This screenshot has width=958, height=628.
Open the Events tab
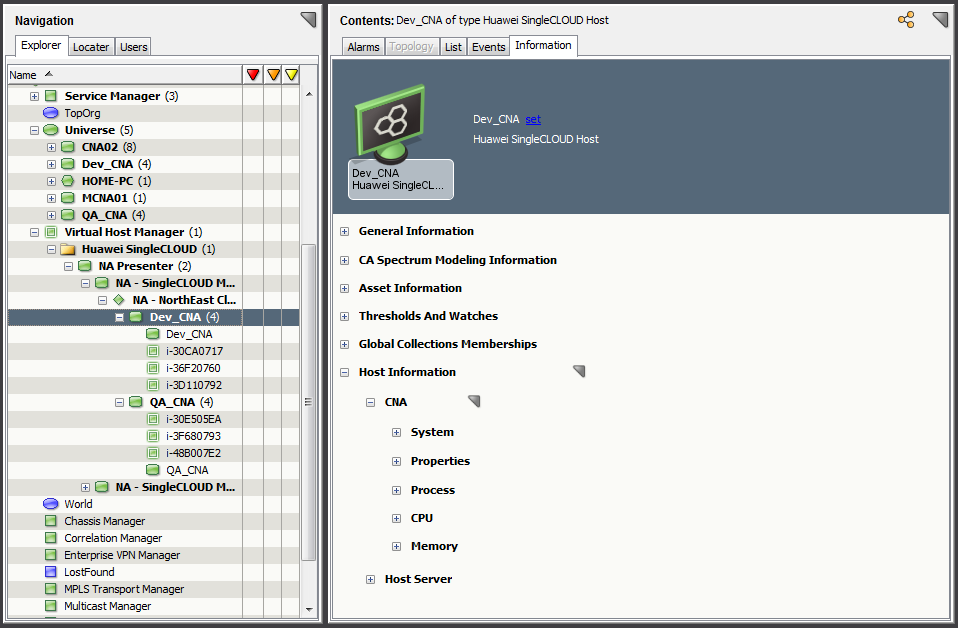coord(489,47)
